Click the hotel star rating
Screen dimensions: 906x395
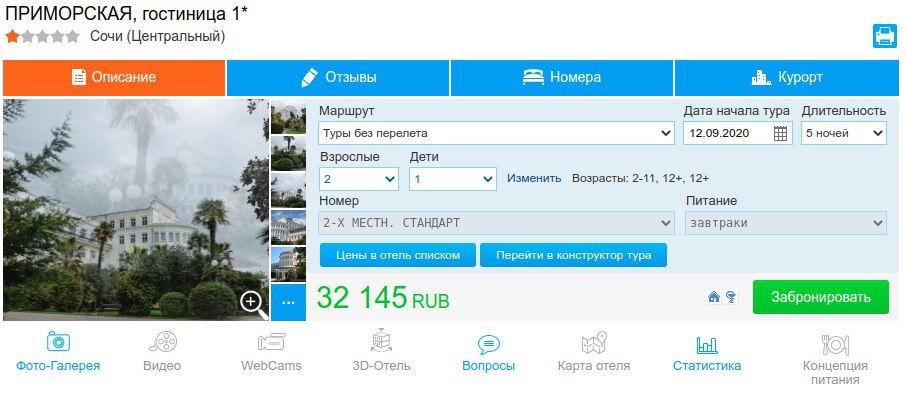42,36
